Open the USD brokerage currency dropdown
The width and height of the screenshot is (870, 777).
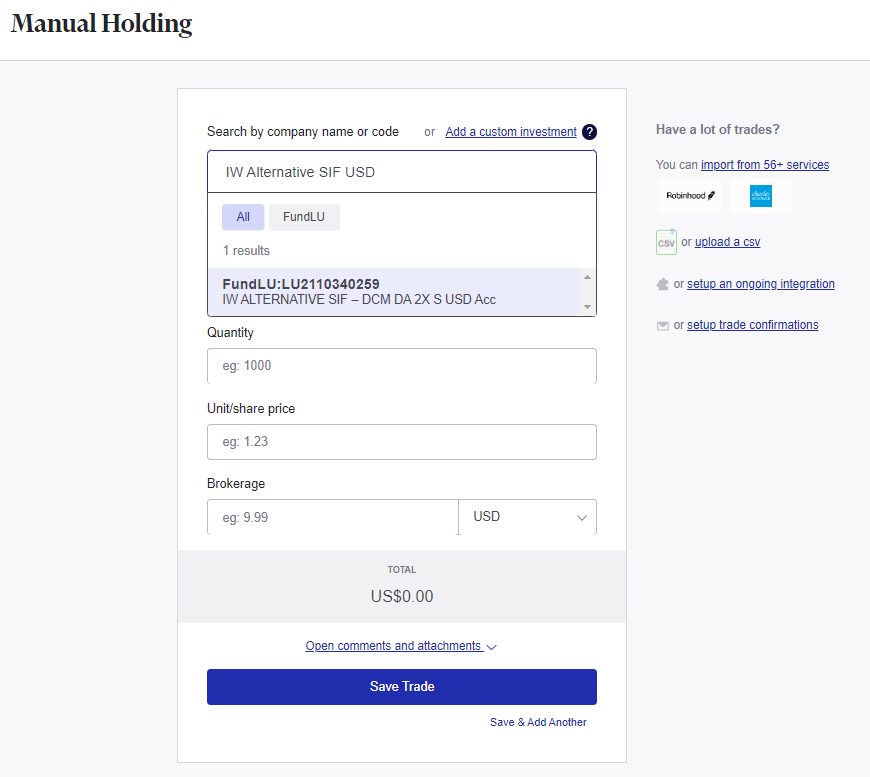tap(527, 517)
